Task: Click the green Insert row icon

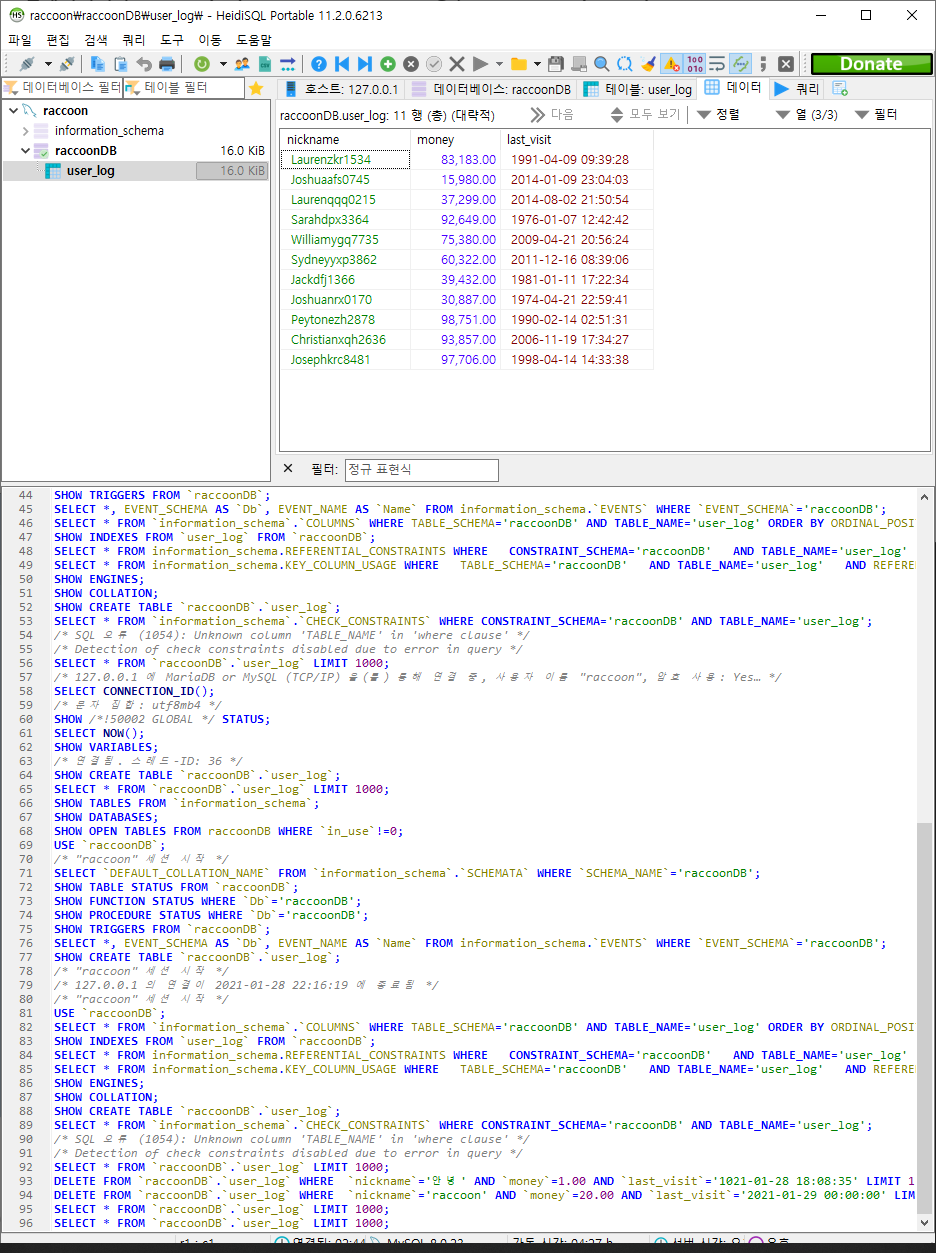Action: (x=388, y=63)
